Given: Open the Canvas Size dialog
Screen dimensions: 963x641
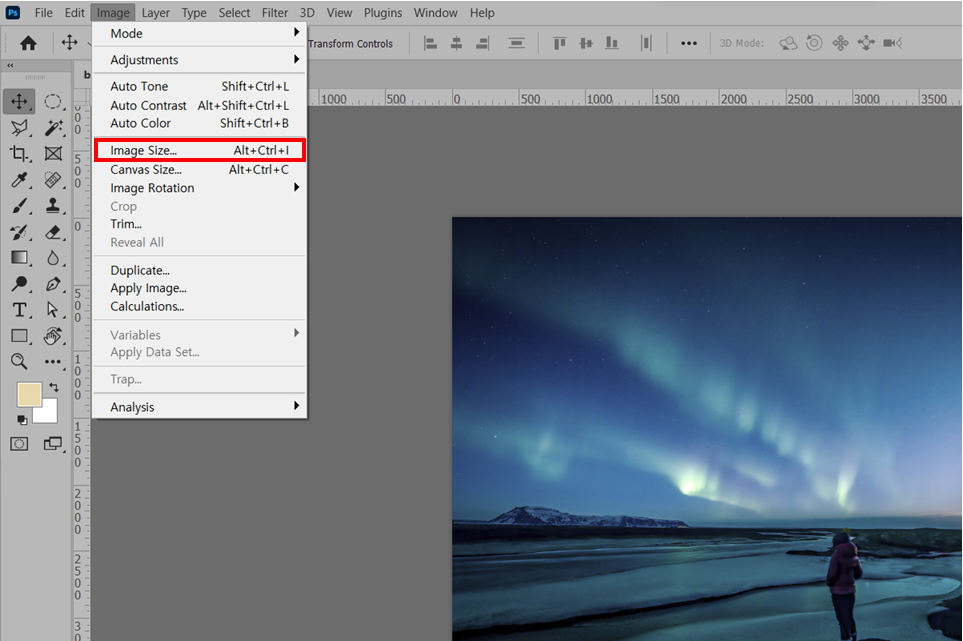Looking at the screenshot, I should click(x=200, y=169).
